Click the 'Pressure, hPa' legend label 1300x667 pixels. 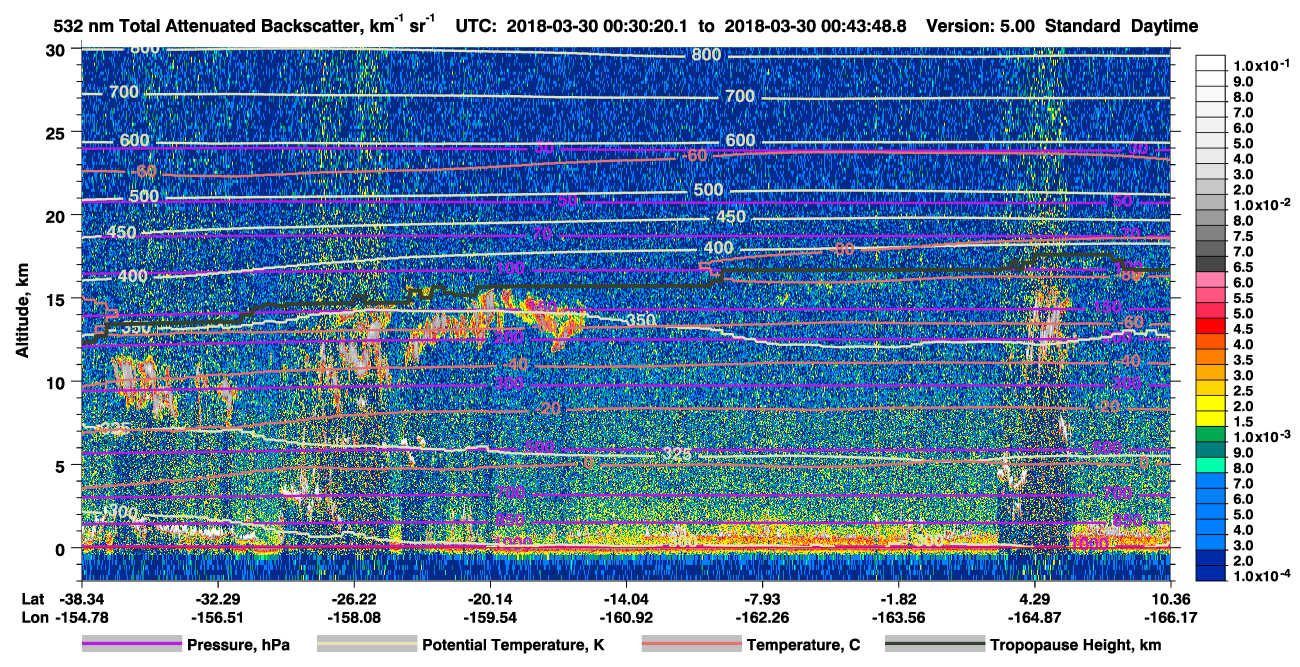(x=240, y=645)
